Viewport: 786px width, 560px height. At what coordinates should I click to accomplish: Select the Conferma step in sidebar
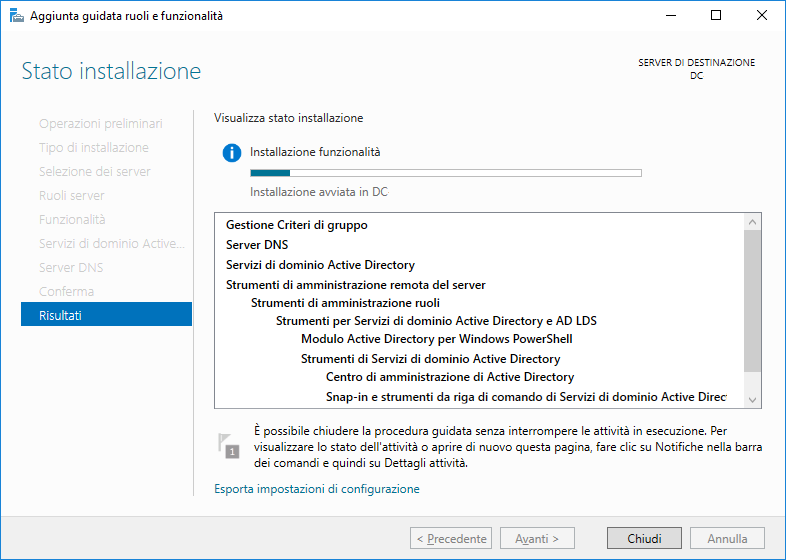point(66,291)
